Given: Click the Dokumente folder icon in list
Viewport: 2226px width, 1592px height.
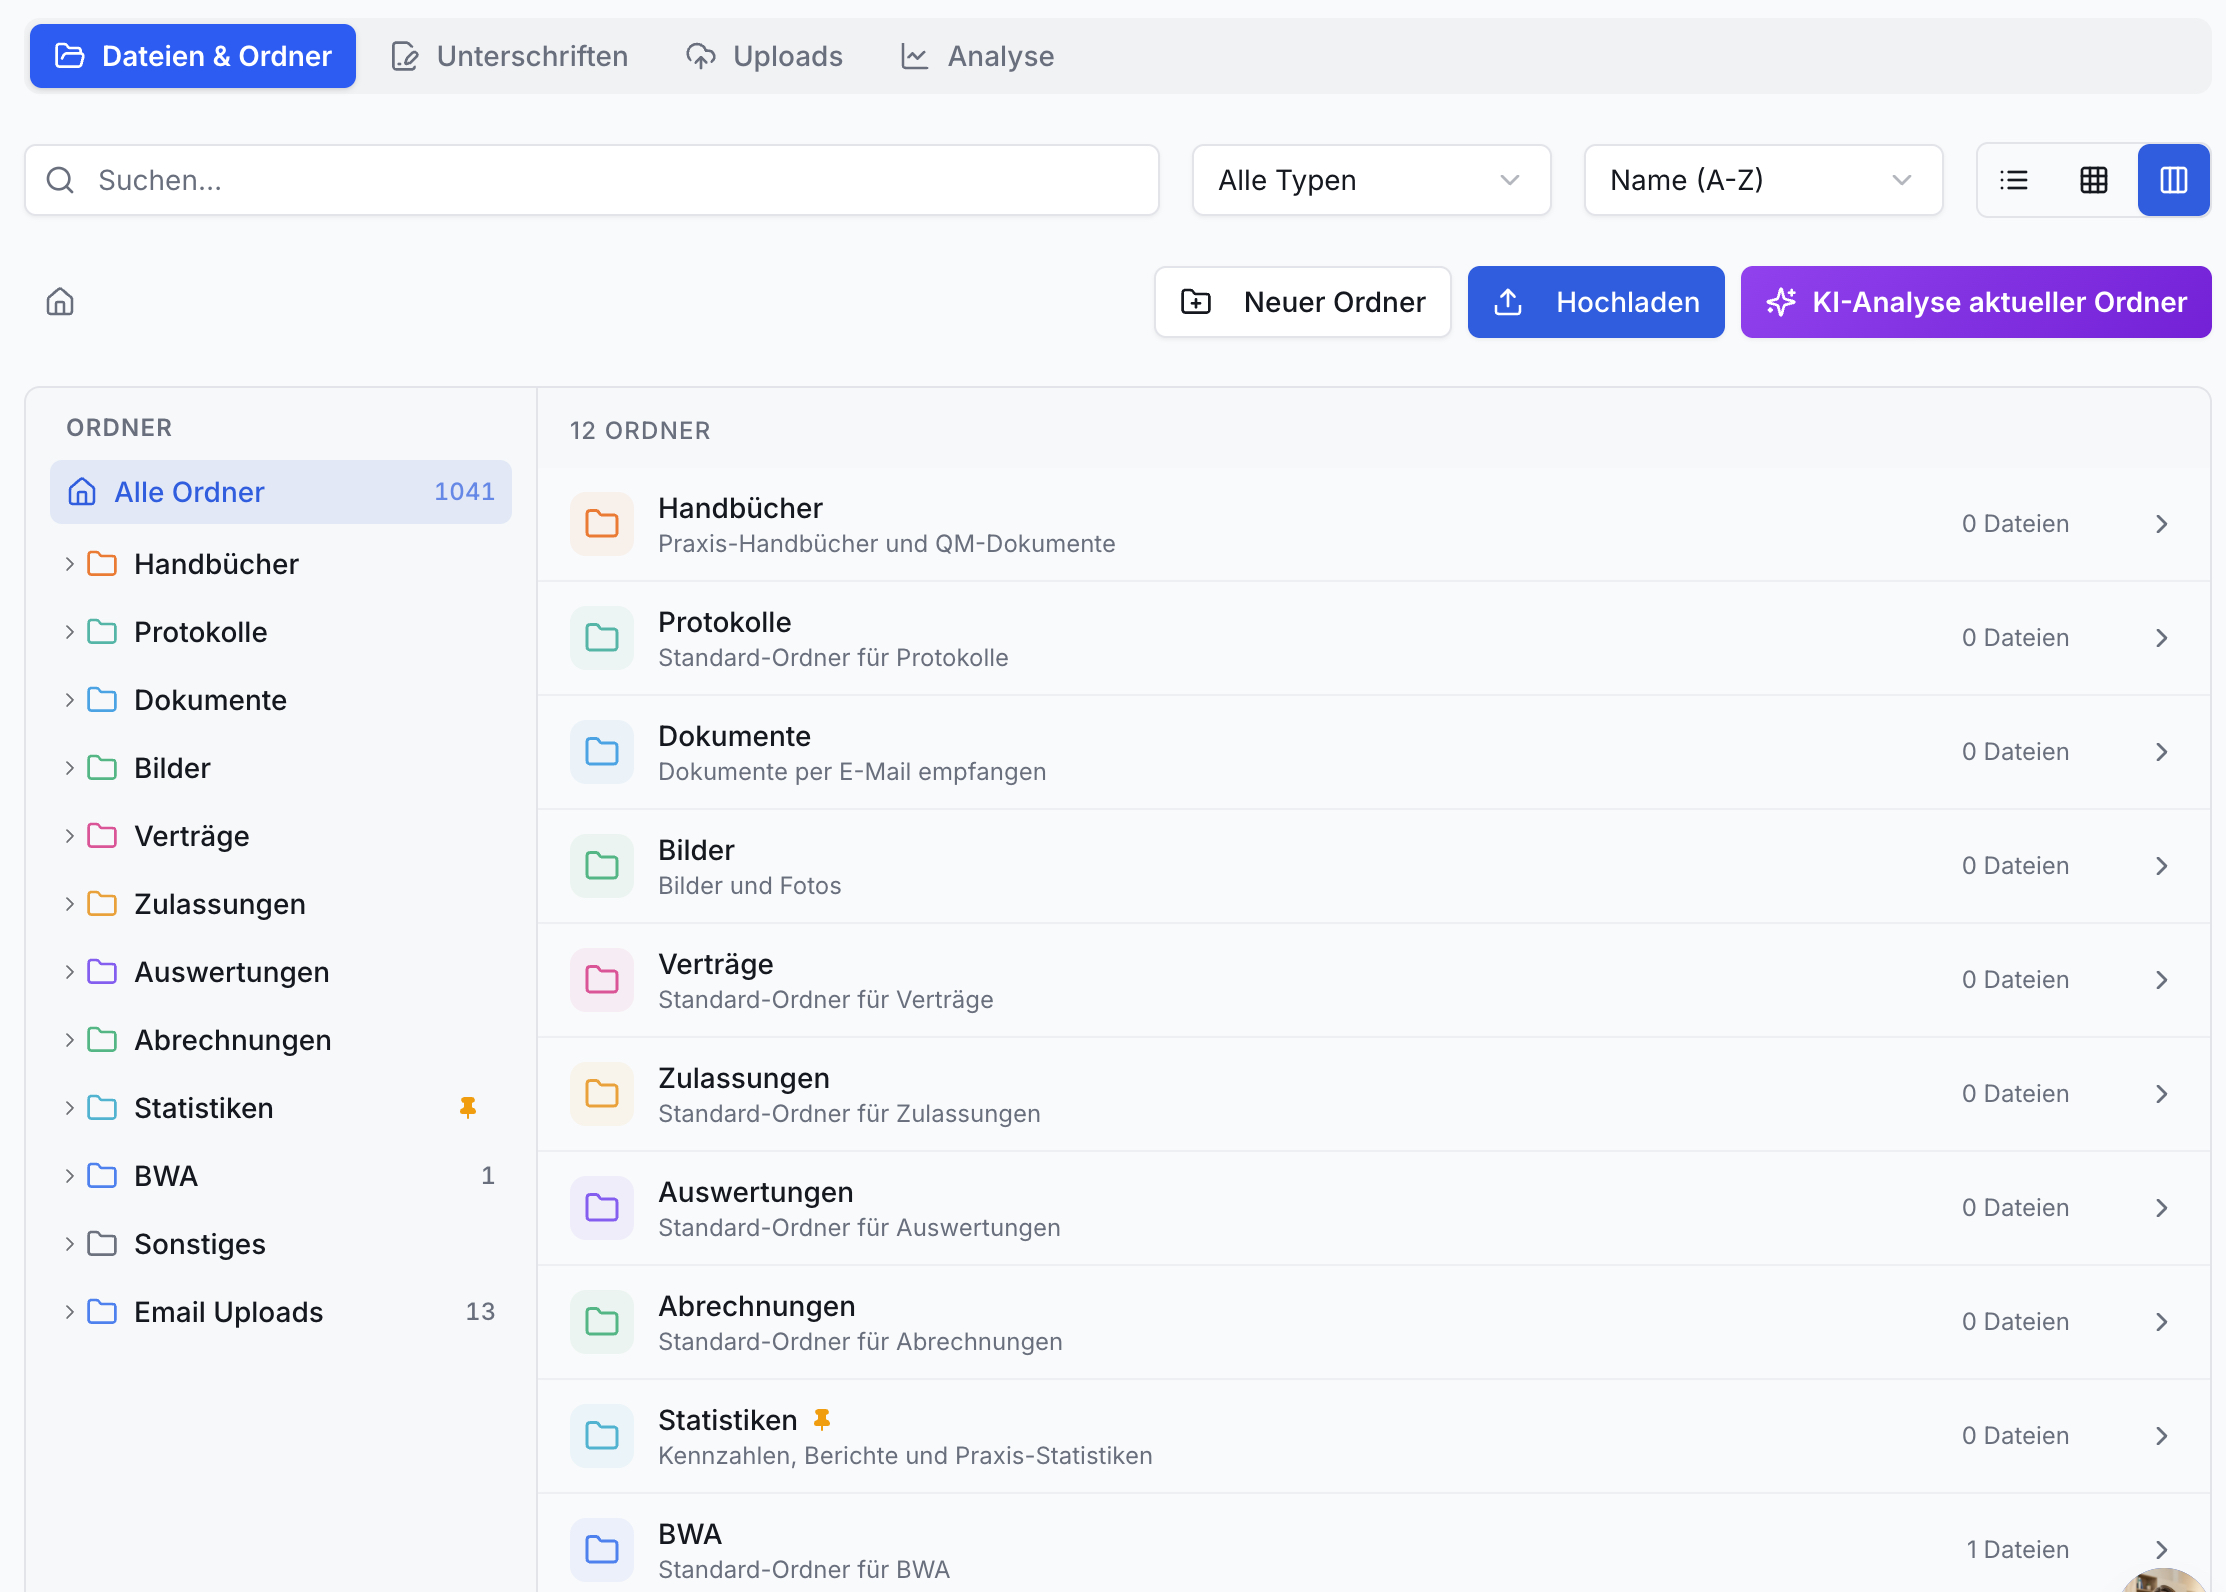Looking at the screenshot, I should coord(602,752).
